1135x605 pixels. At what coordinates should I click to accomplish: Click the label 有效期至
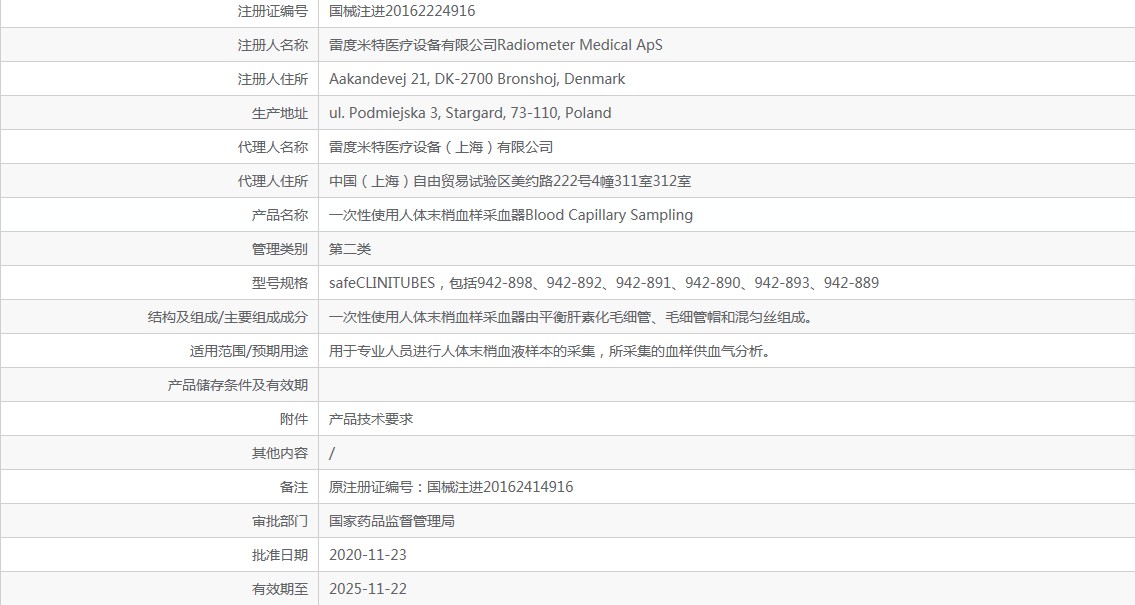coord(280,589)
